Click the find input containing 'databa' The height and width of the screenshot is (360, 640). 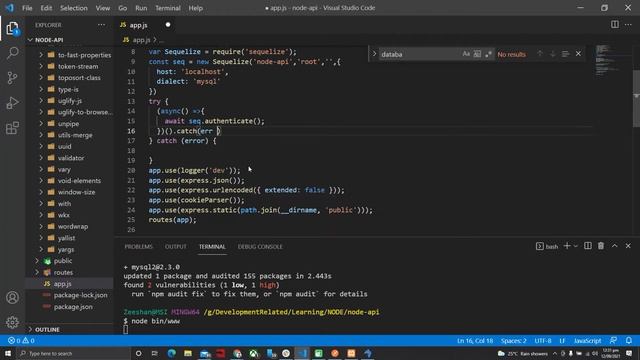[418, 54]
